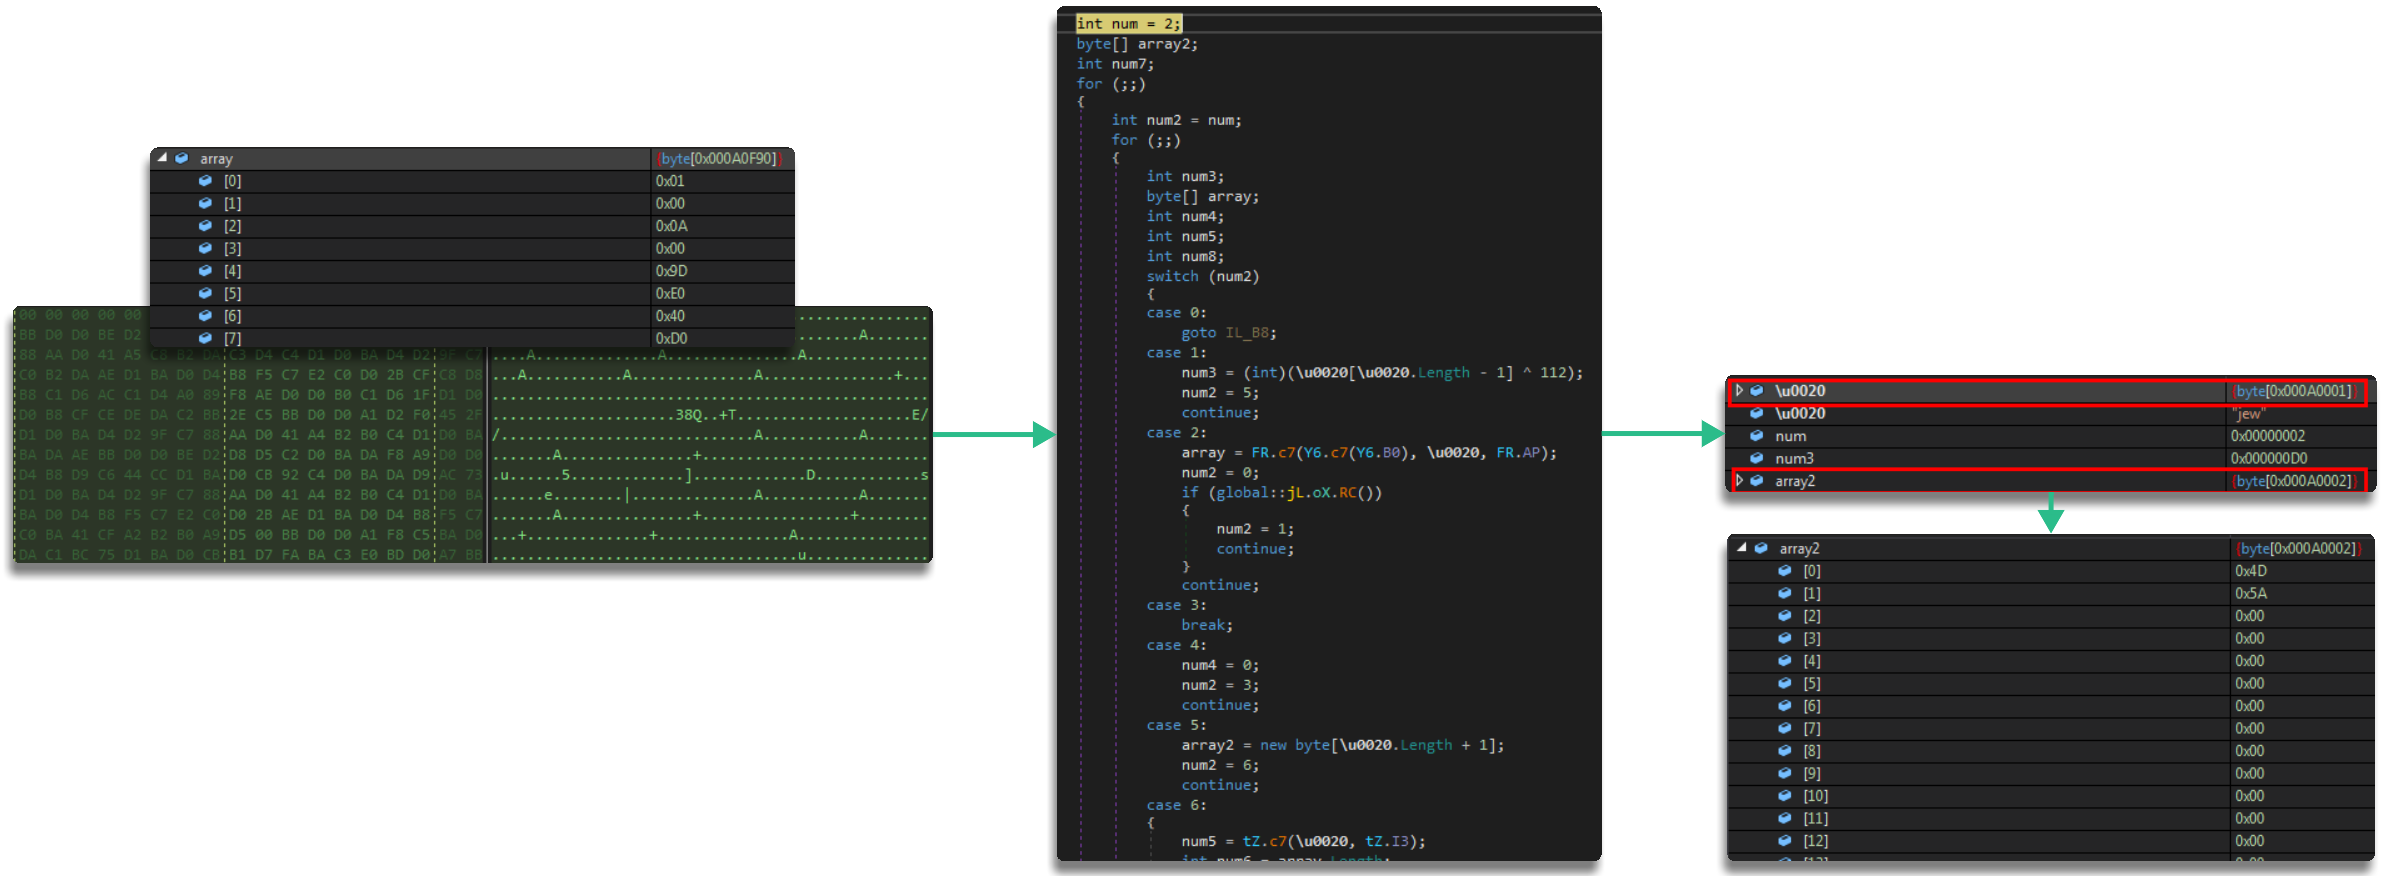
Task: Click the icon next to the num3 variable
Action: [1756, 458]
